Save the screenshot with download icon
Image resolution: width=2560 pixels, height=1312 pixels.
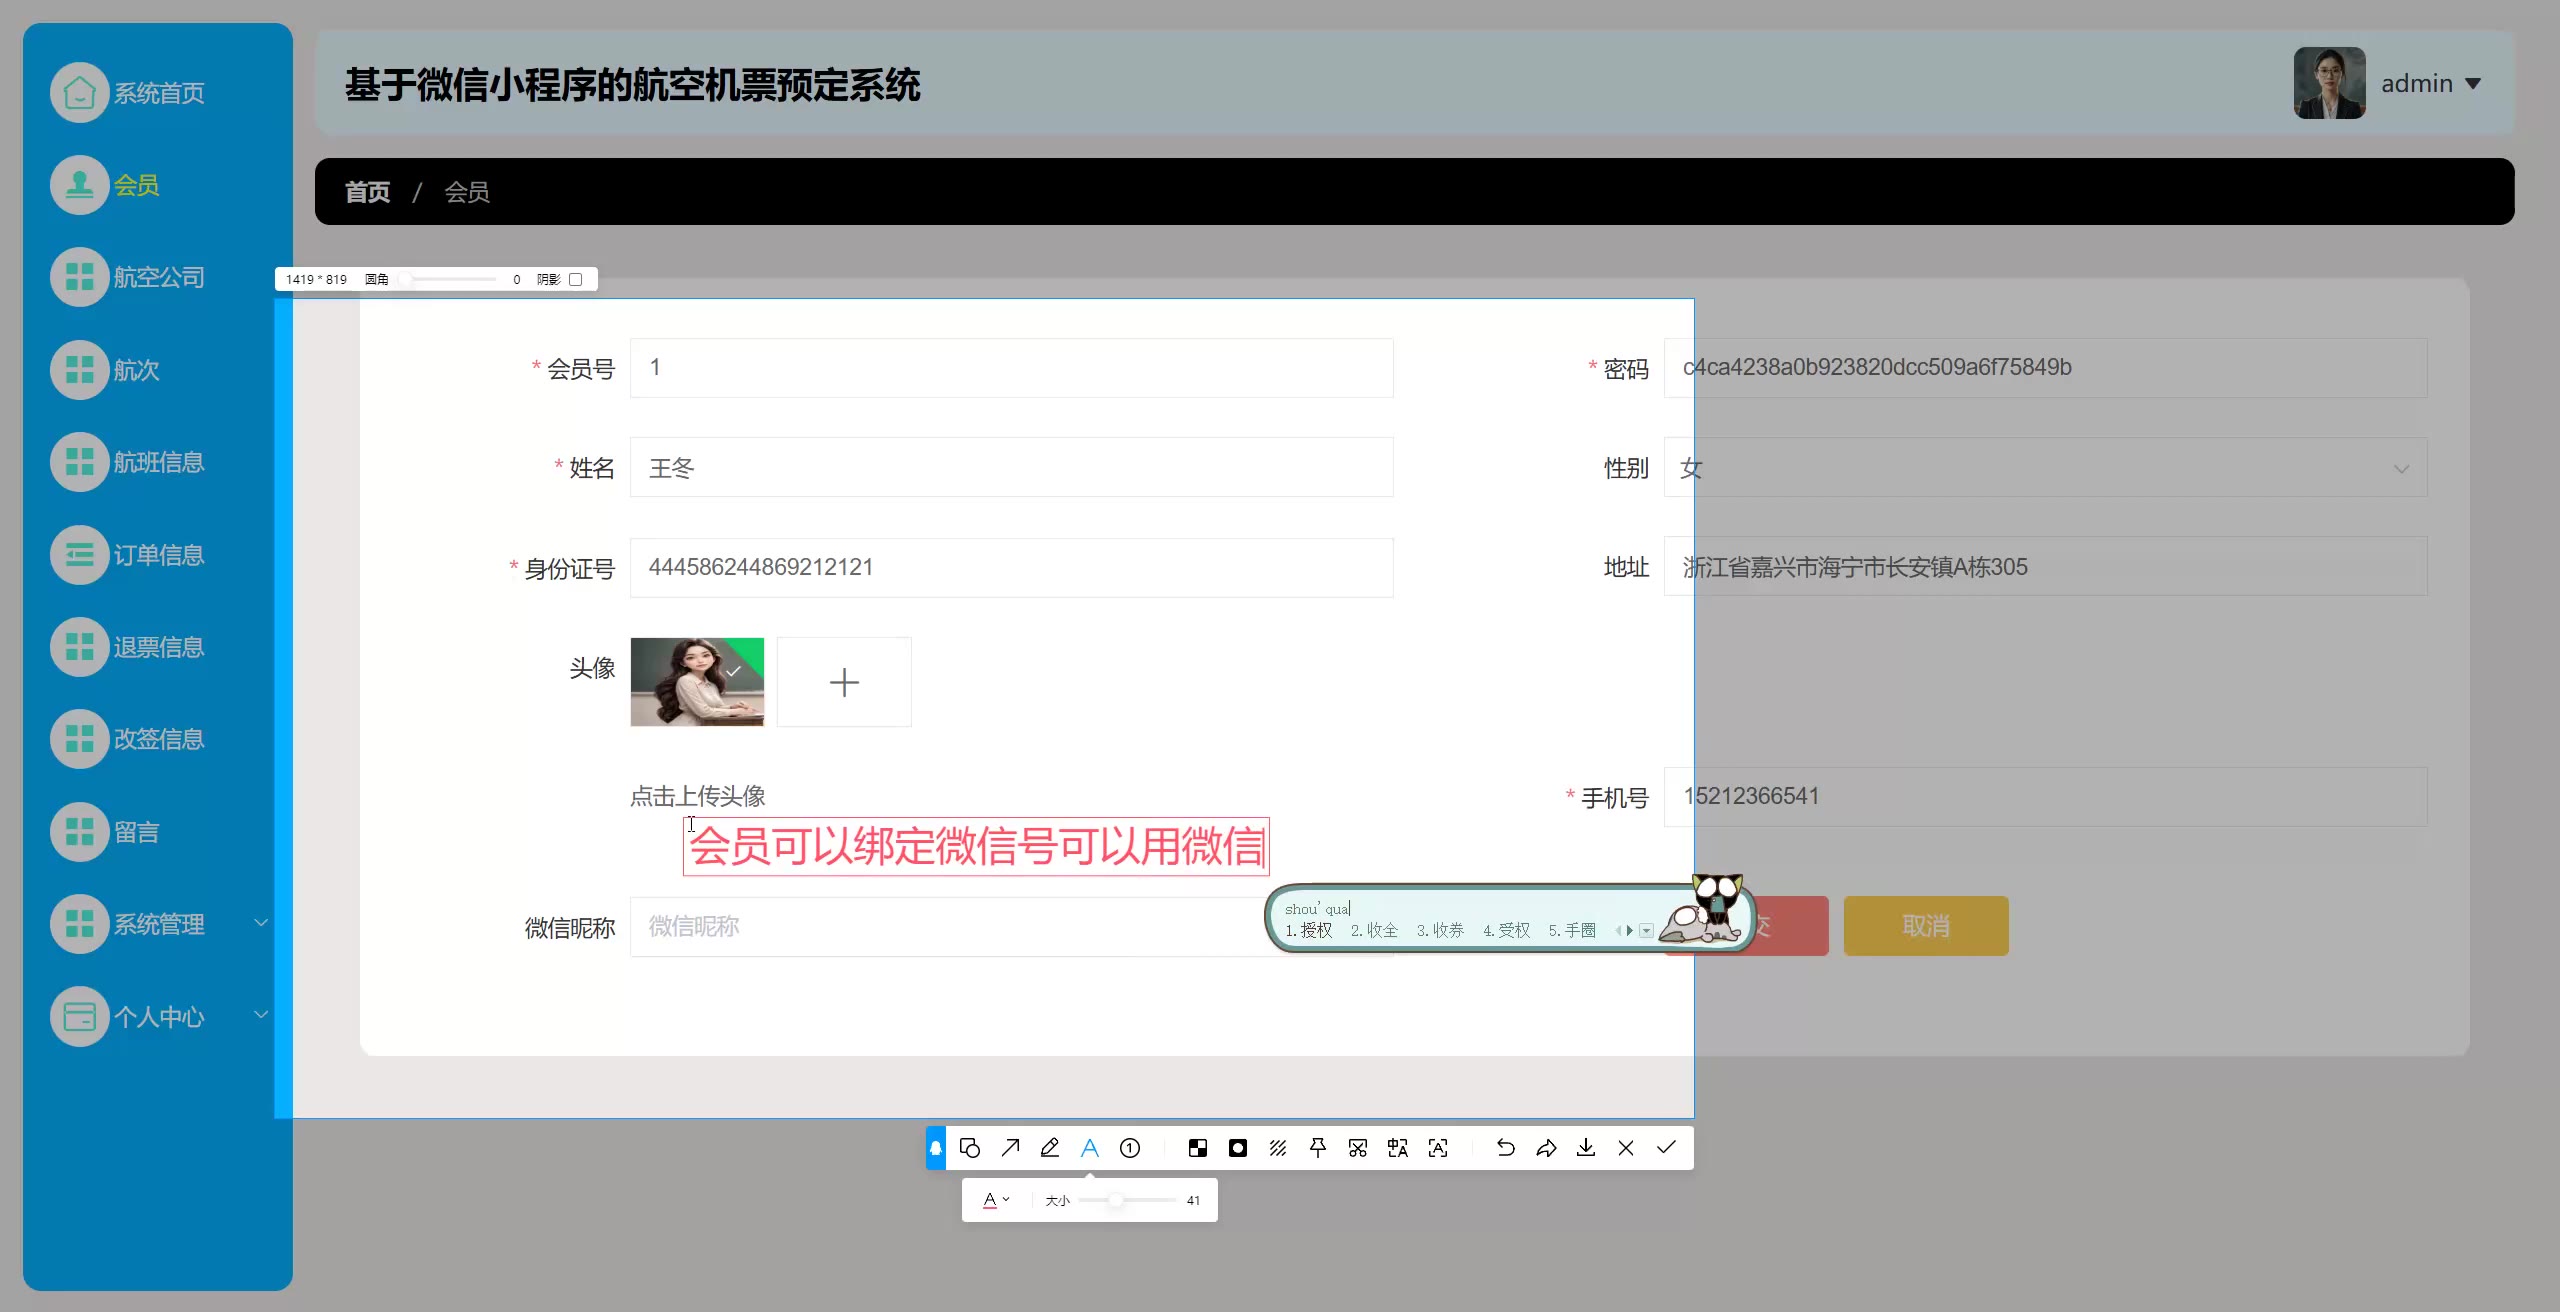point(1586,1148)
